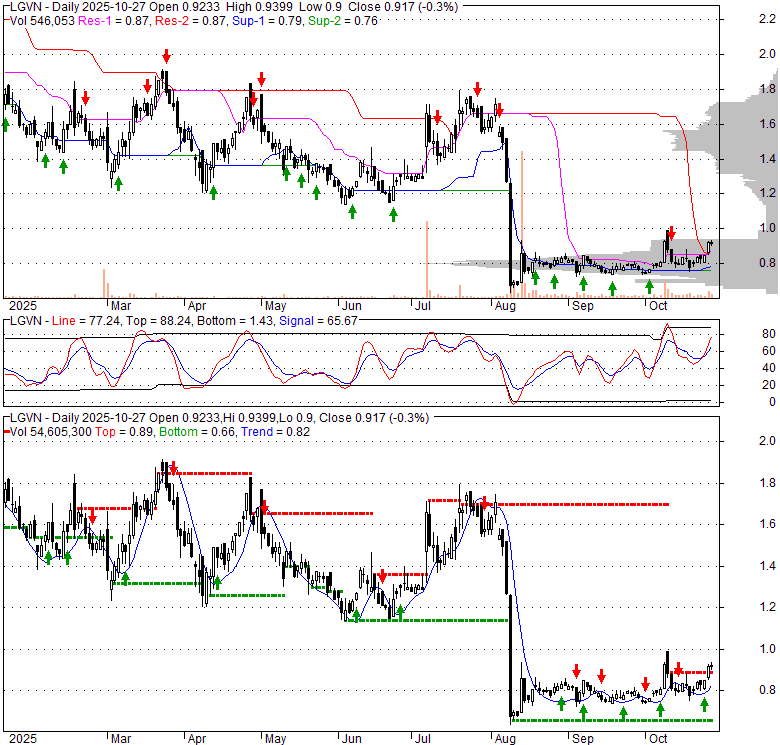780x745 pixels.
Task: Click the red sell arrow above top chart's October spike
Action: coord(672,233)
